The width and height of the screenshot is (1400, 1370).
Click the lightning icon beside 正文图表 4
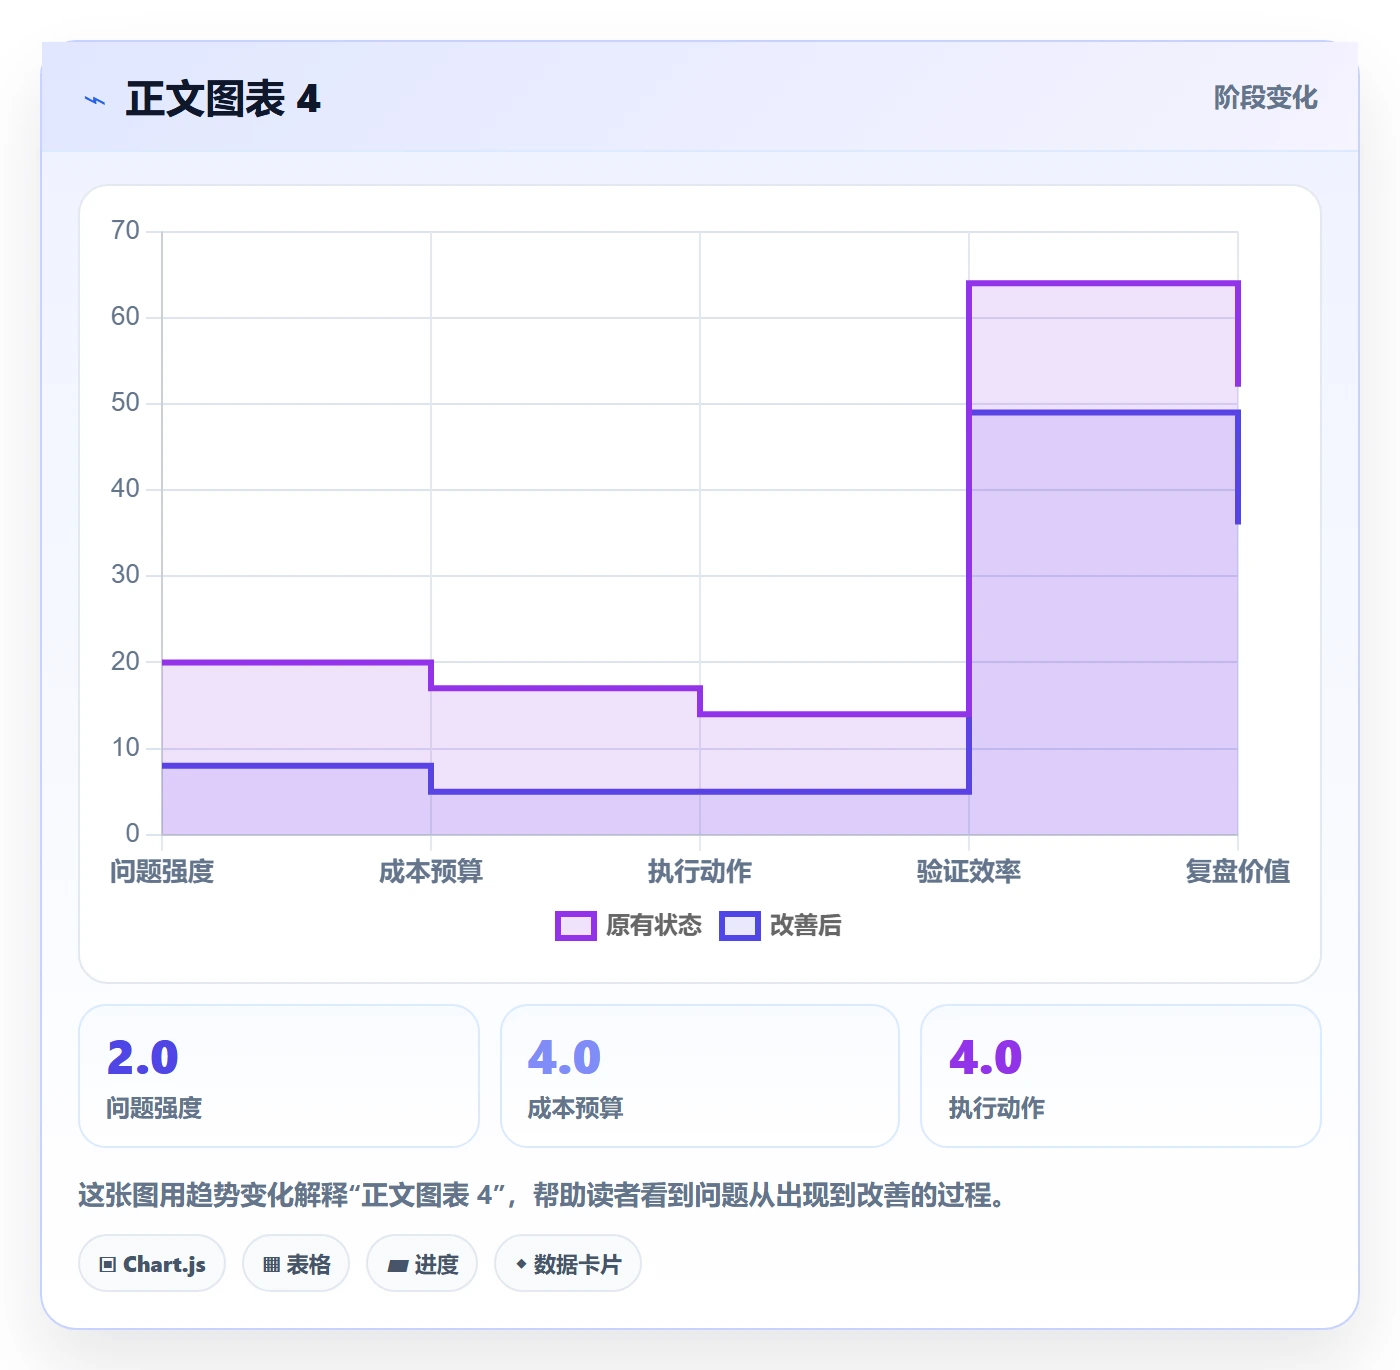[95, 100]
